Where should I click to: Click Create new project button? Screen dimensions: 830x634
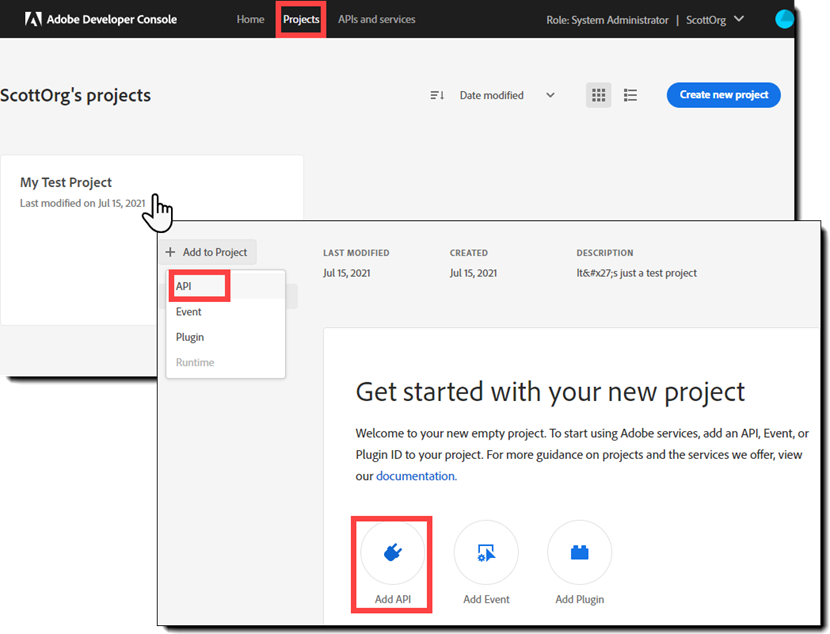click(x=723, y=95)
